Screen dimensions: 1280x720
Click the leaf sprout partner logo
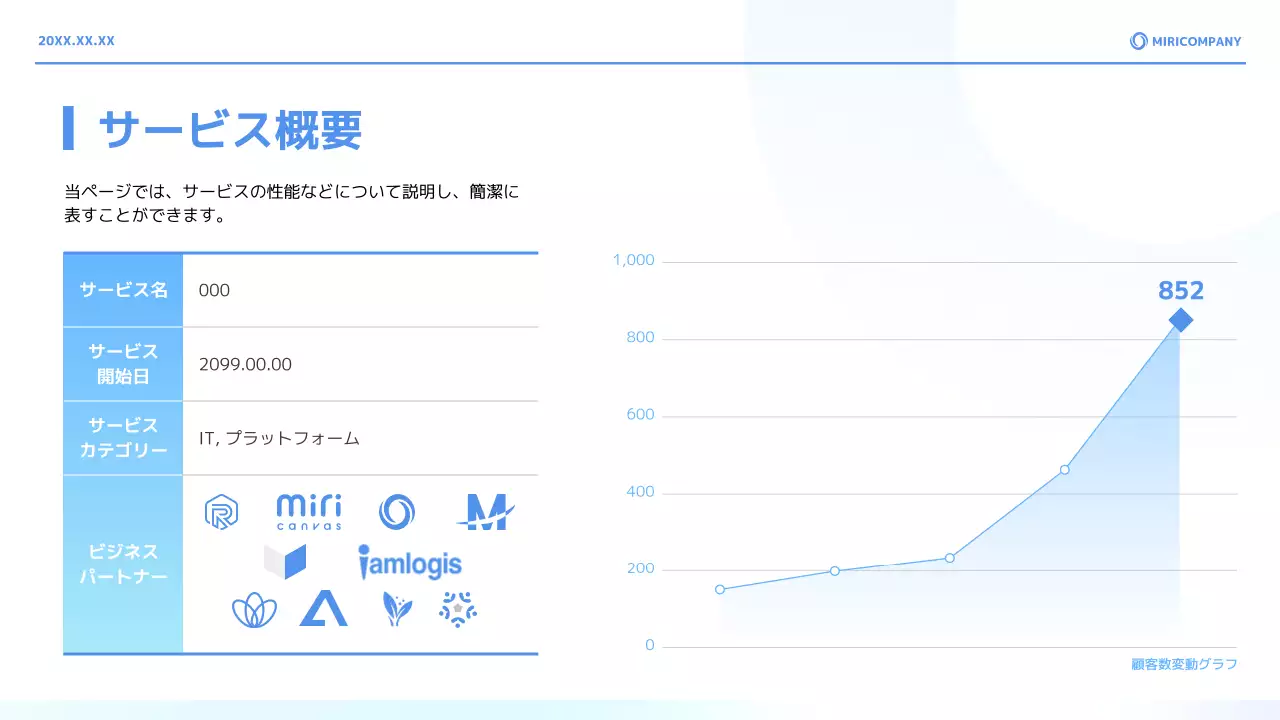[397, 609]
